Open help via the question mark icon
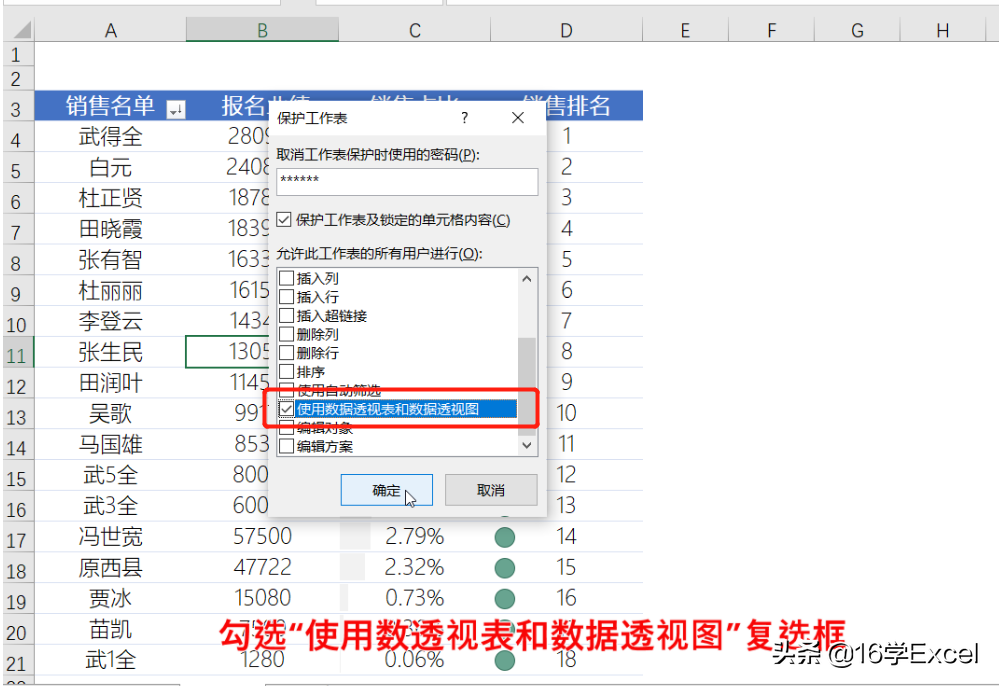This screenshot has width=999, height=686. [464, 118]
